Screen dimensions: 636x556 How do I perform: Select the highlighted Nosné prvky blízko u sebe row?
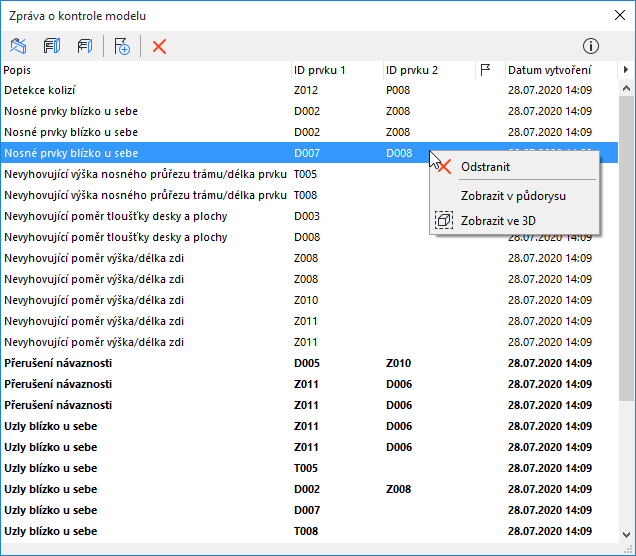pos(310,153)
